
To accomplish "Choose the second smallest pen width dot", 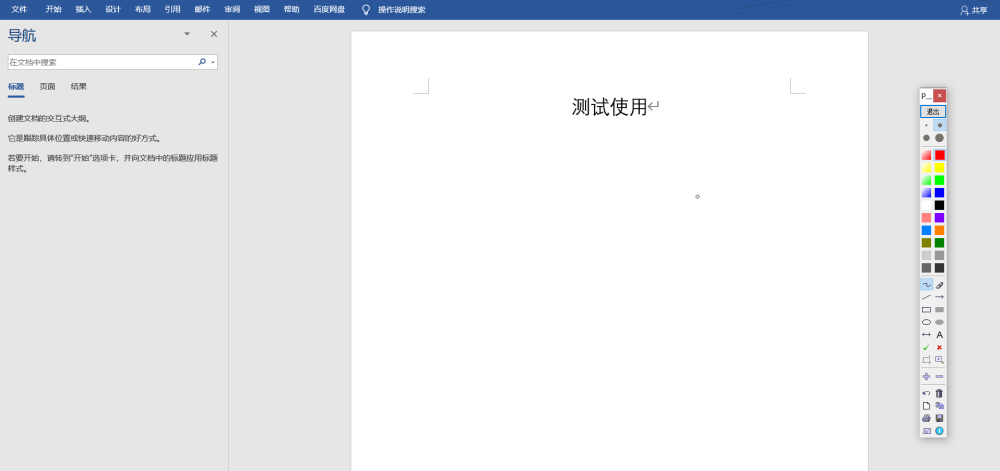I will coord(939,126).
